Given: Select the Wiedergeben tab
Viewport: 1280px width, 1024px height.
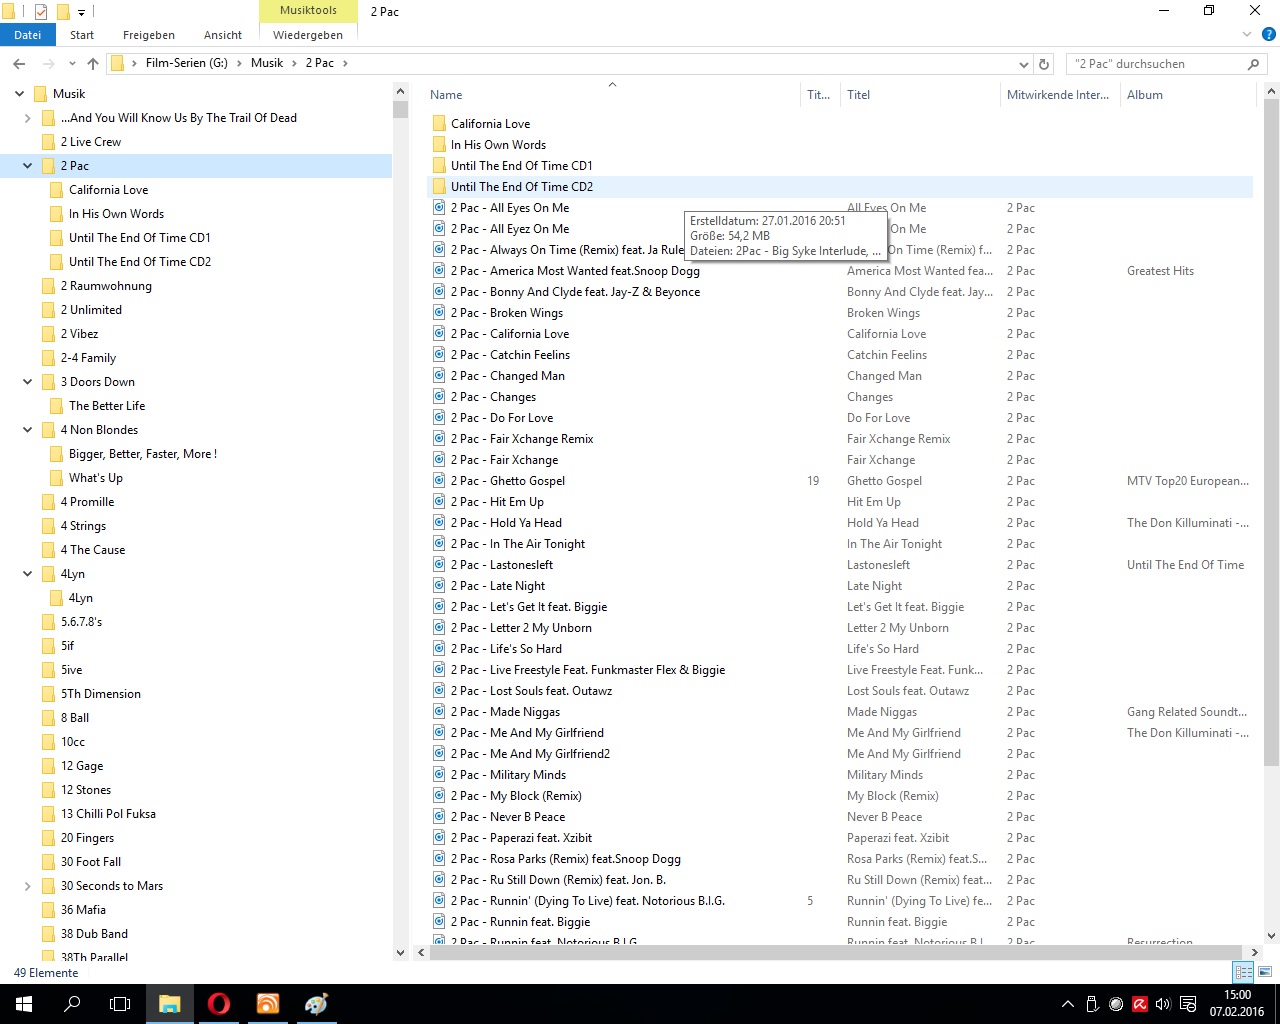Looking at the screenshot, I should pos(308,35).
